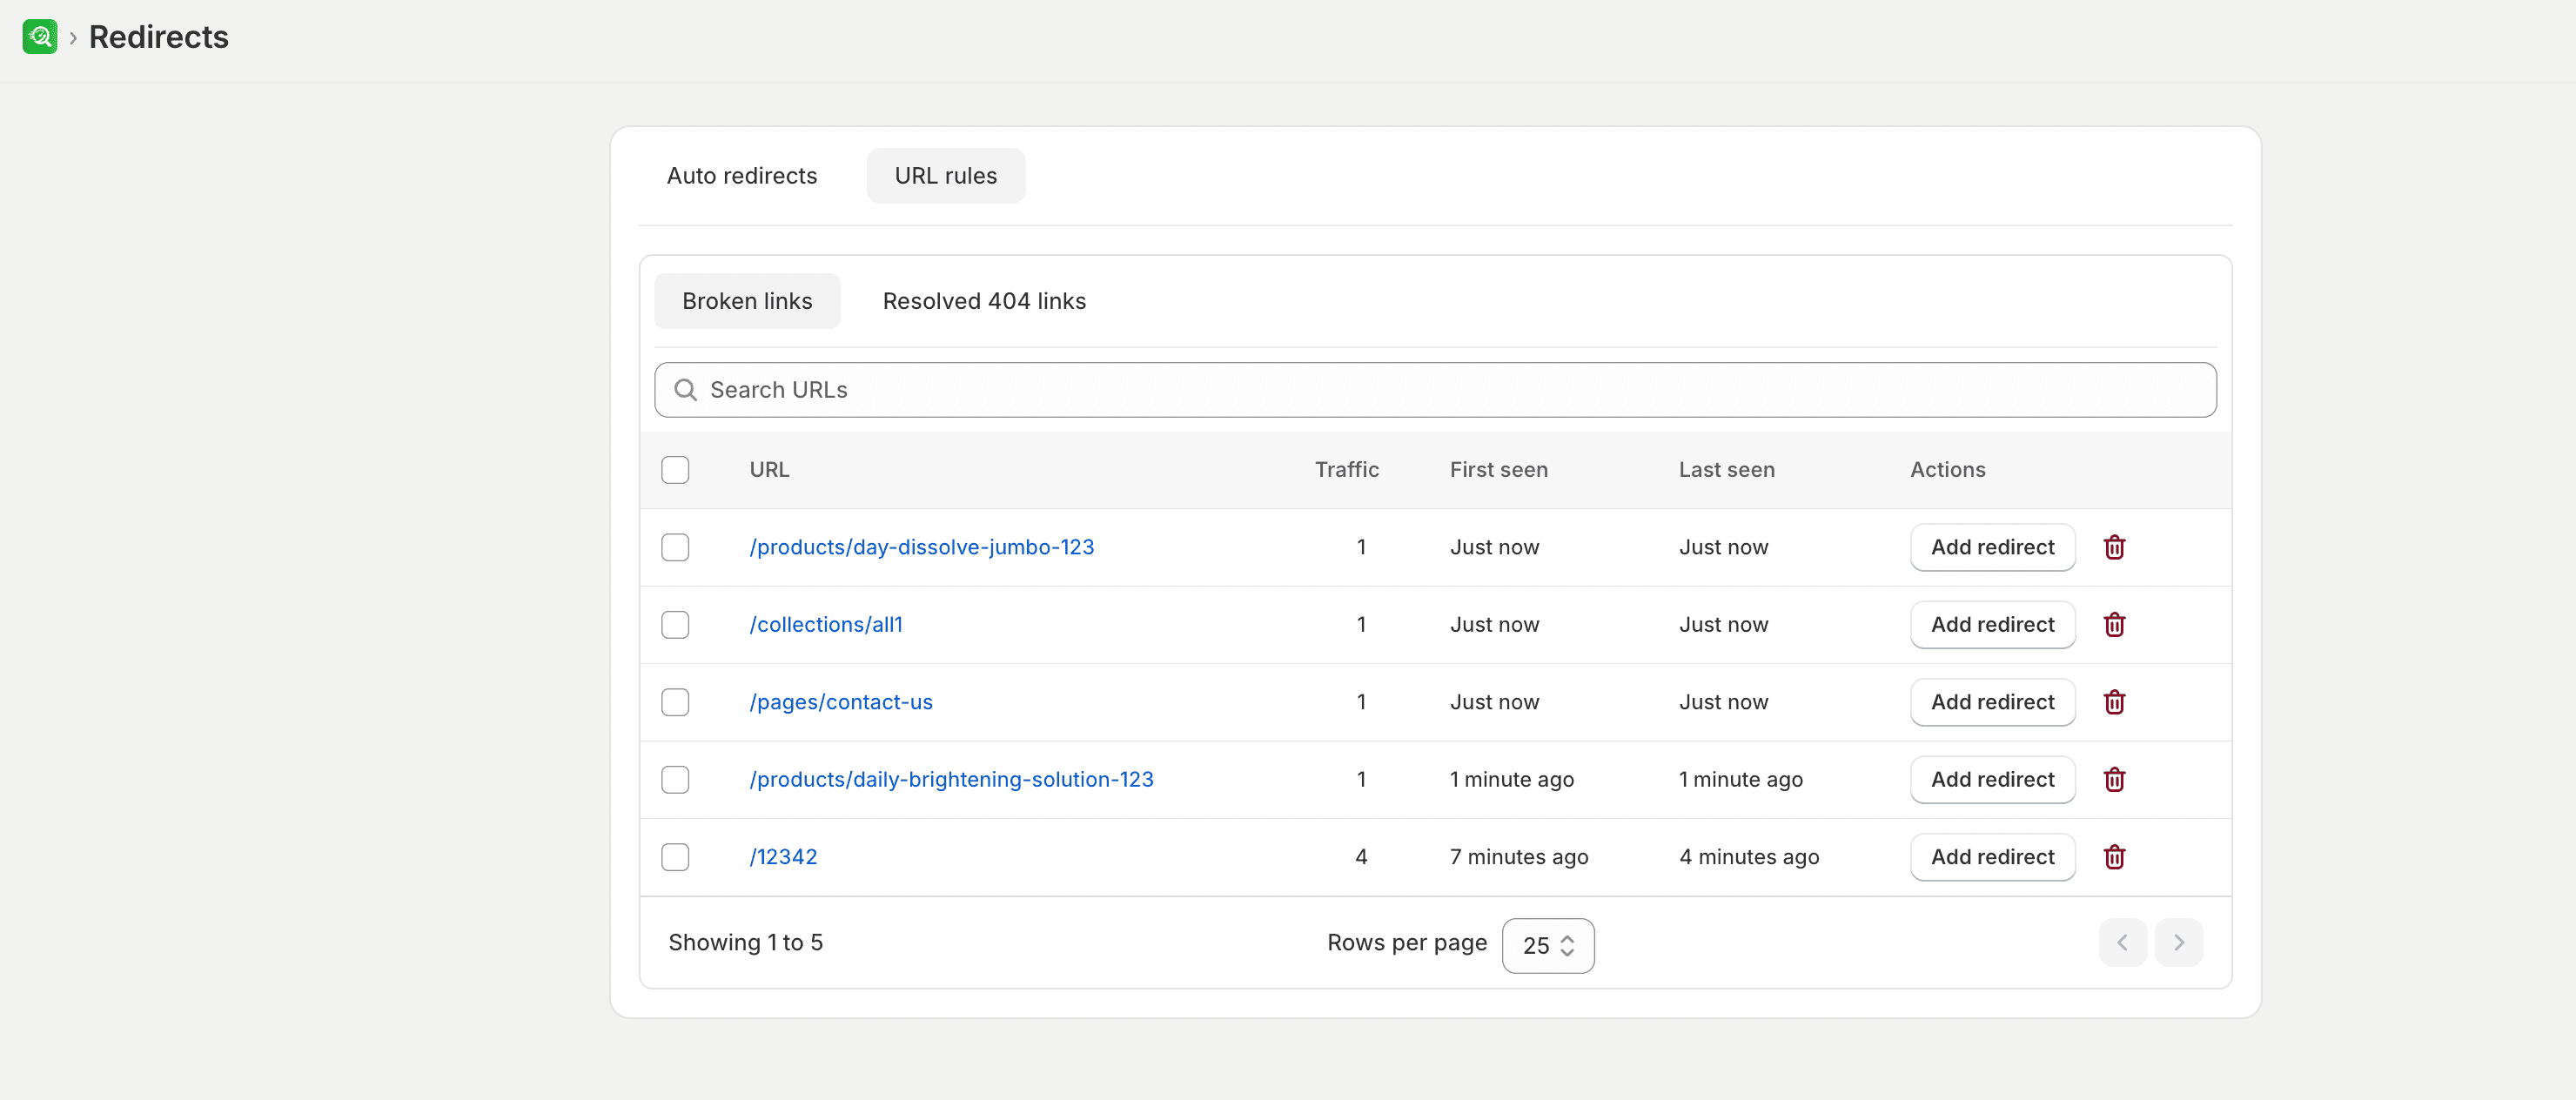This screenshot has width=2576, height=1100.
Task: Click the First seen column header
Action: click(x=1498, y=470)
